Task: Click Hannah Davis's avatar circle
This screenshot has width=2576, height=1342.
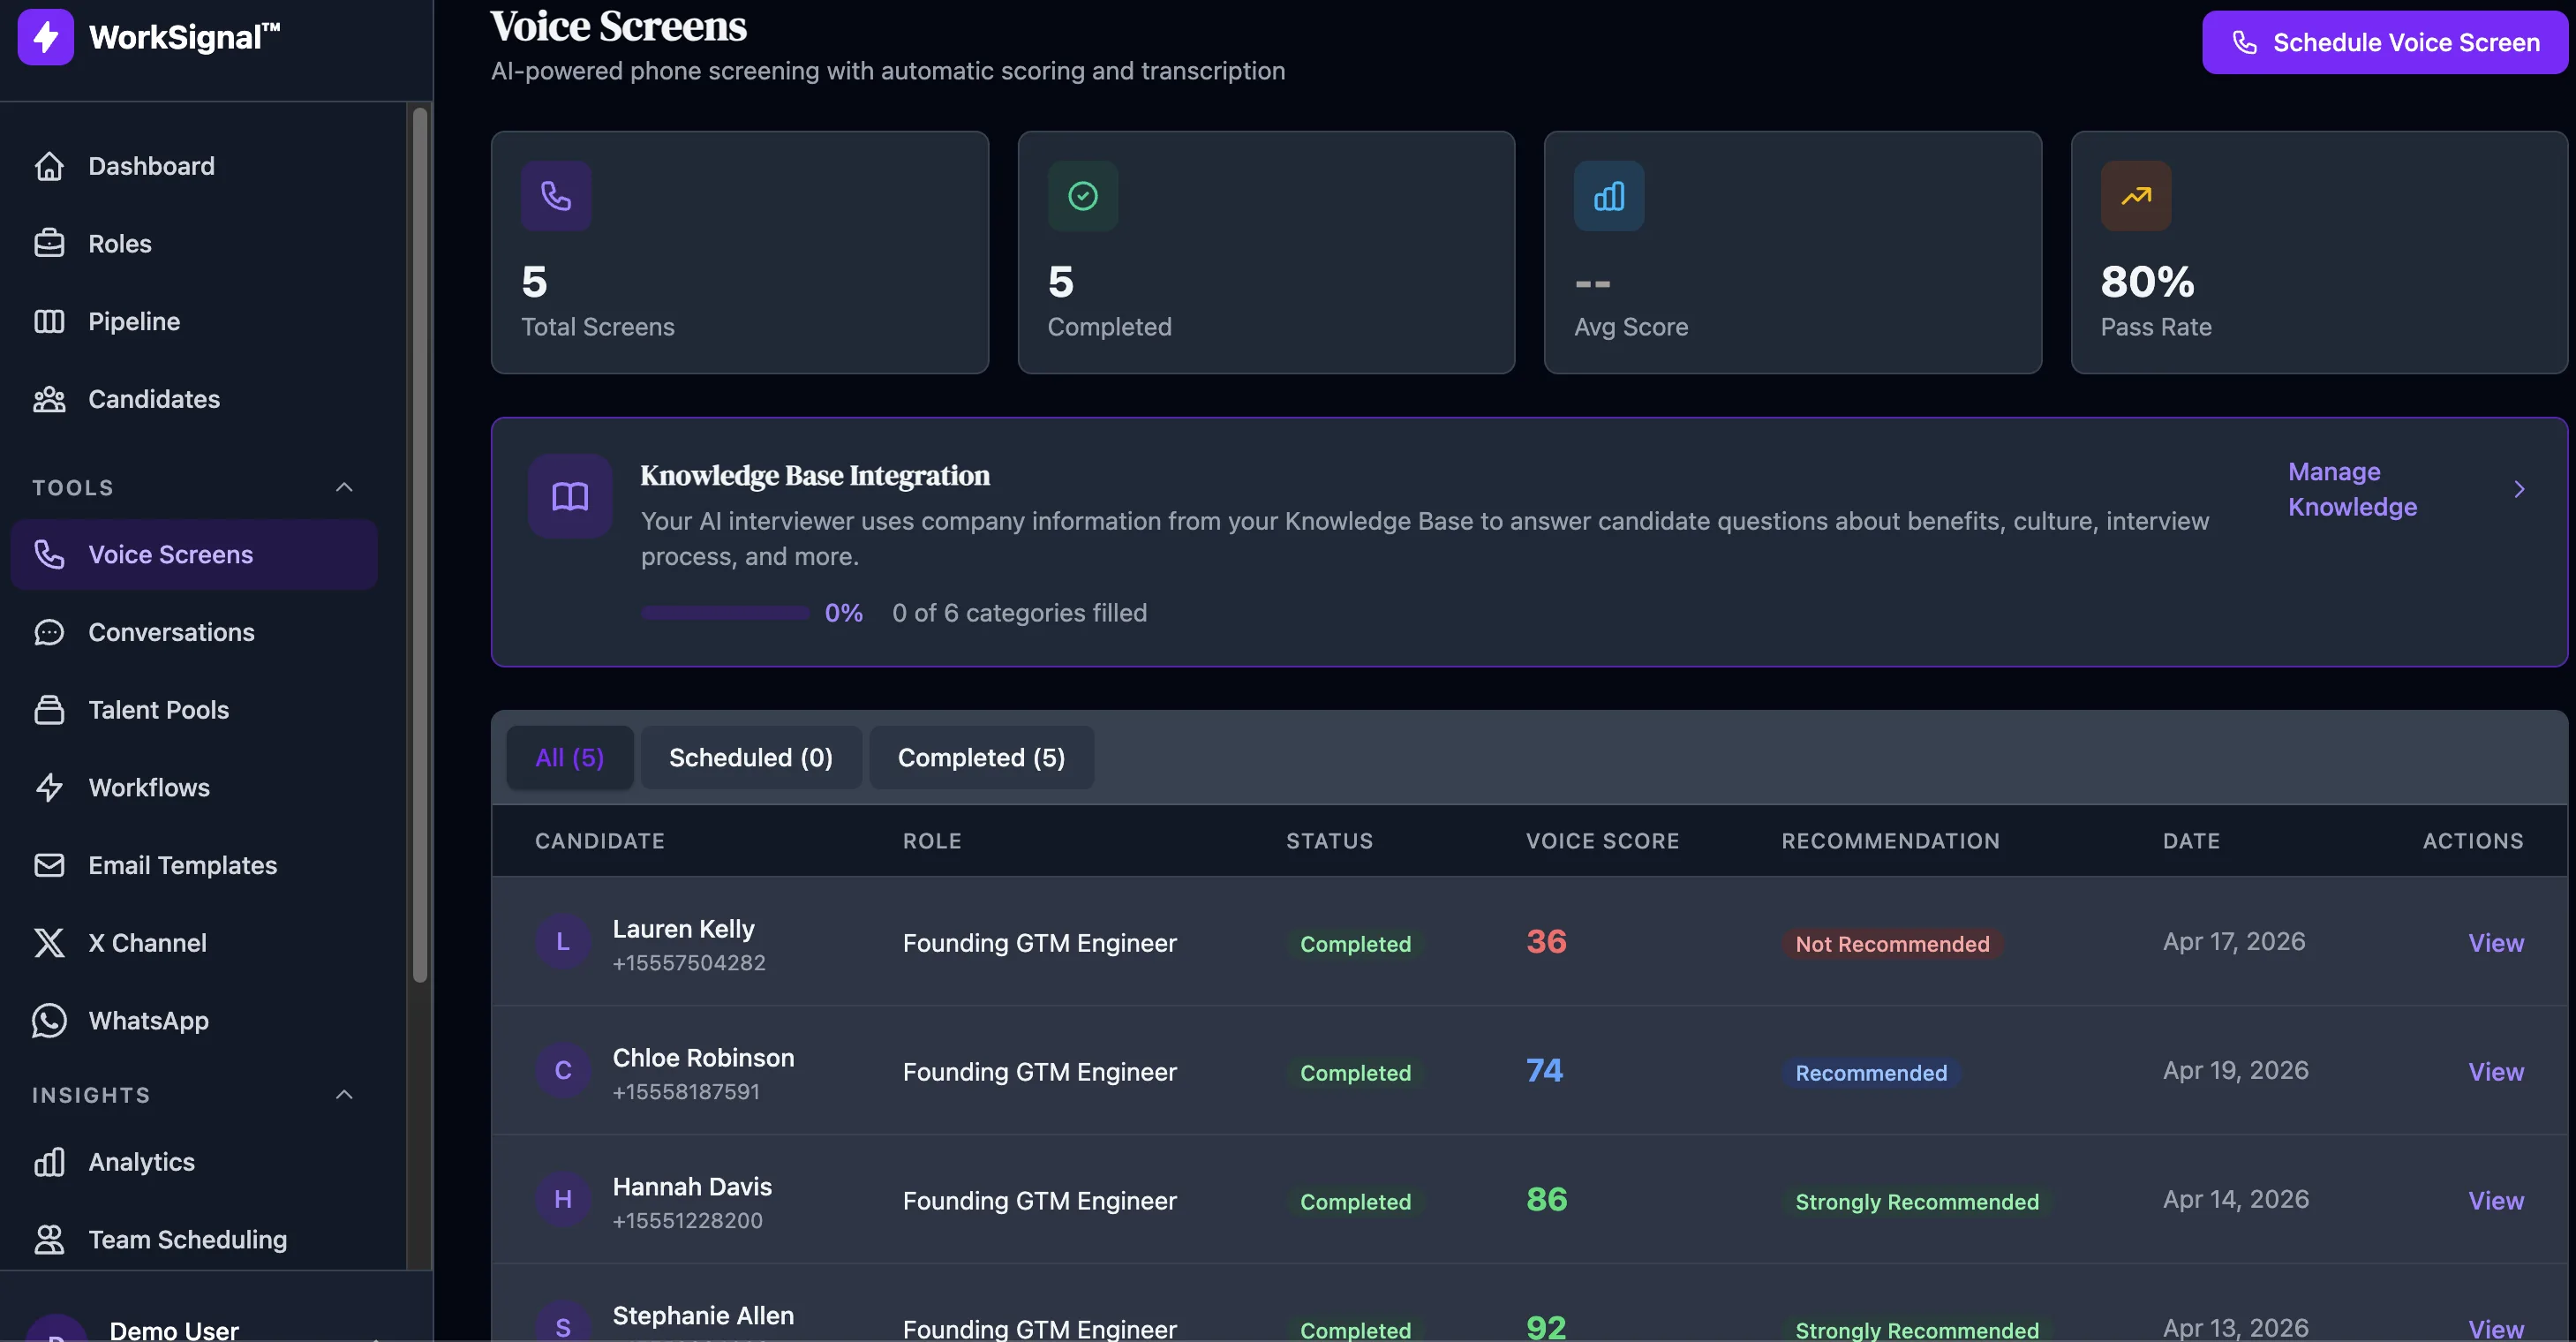Action: pos(563,1199)
